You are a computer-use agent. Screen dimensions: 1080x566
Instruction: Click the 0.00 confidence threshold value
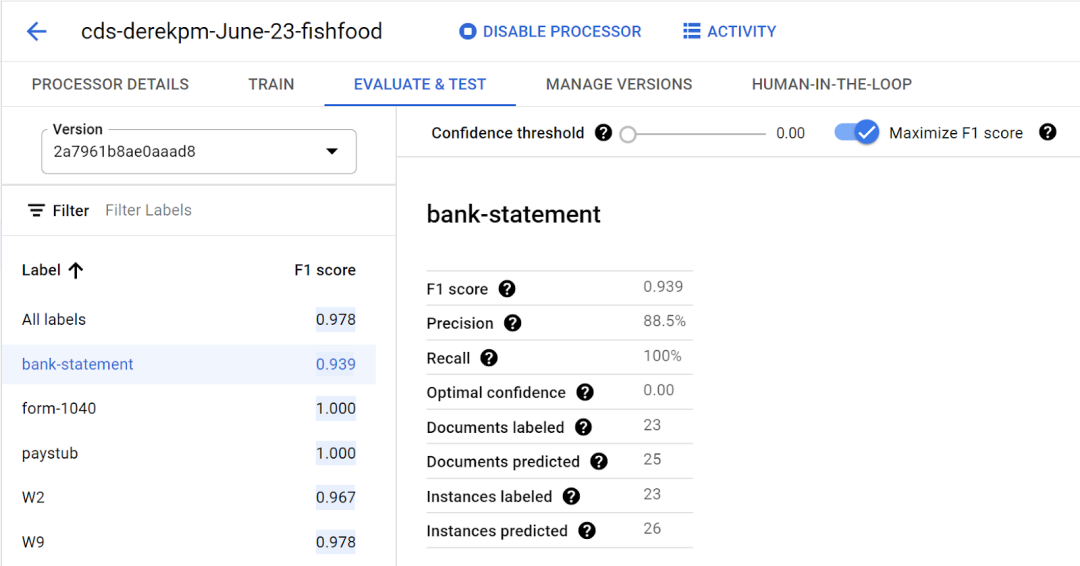pos(790,133)
